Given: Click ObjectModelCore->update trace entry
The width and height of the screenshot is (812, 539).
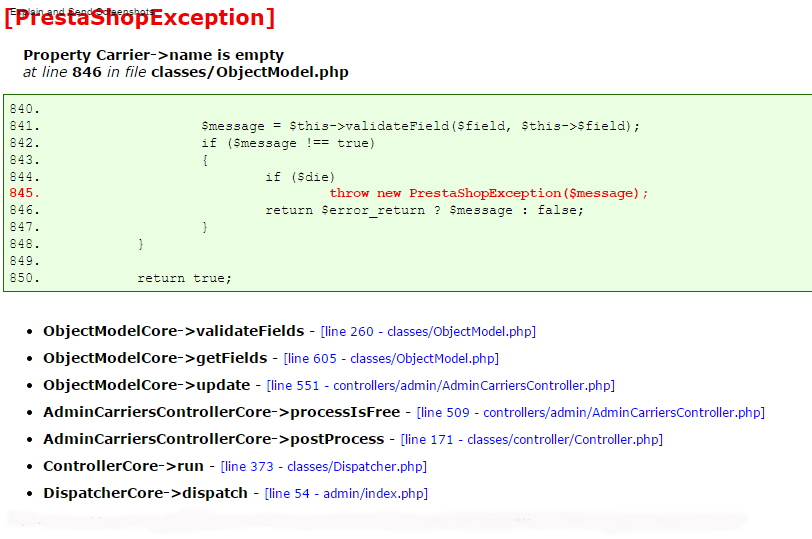Looking at the screenshot, I should (x=147, y=385).
